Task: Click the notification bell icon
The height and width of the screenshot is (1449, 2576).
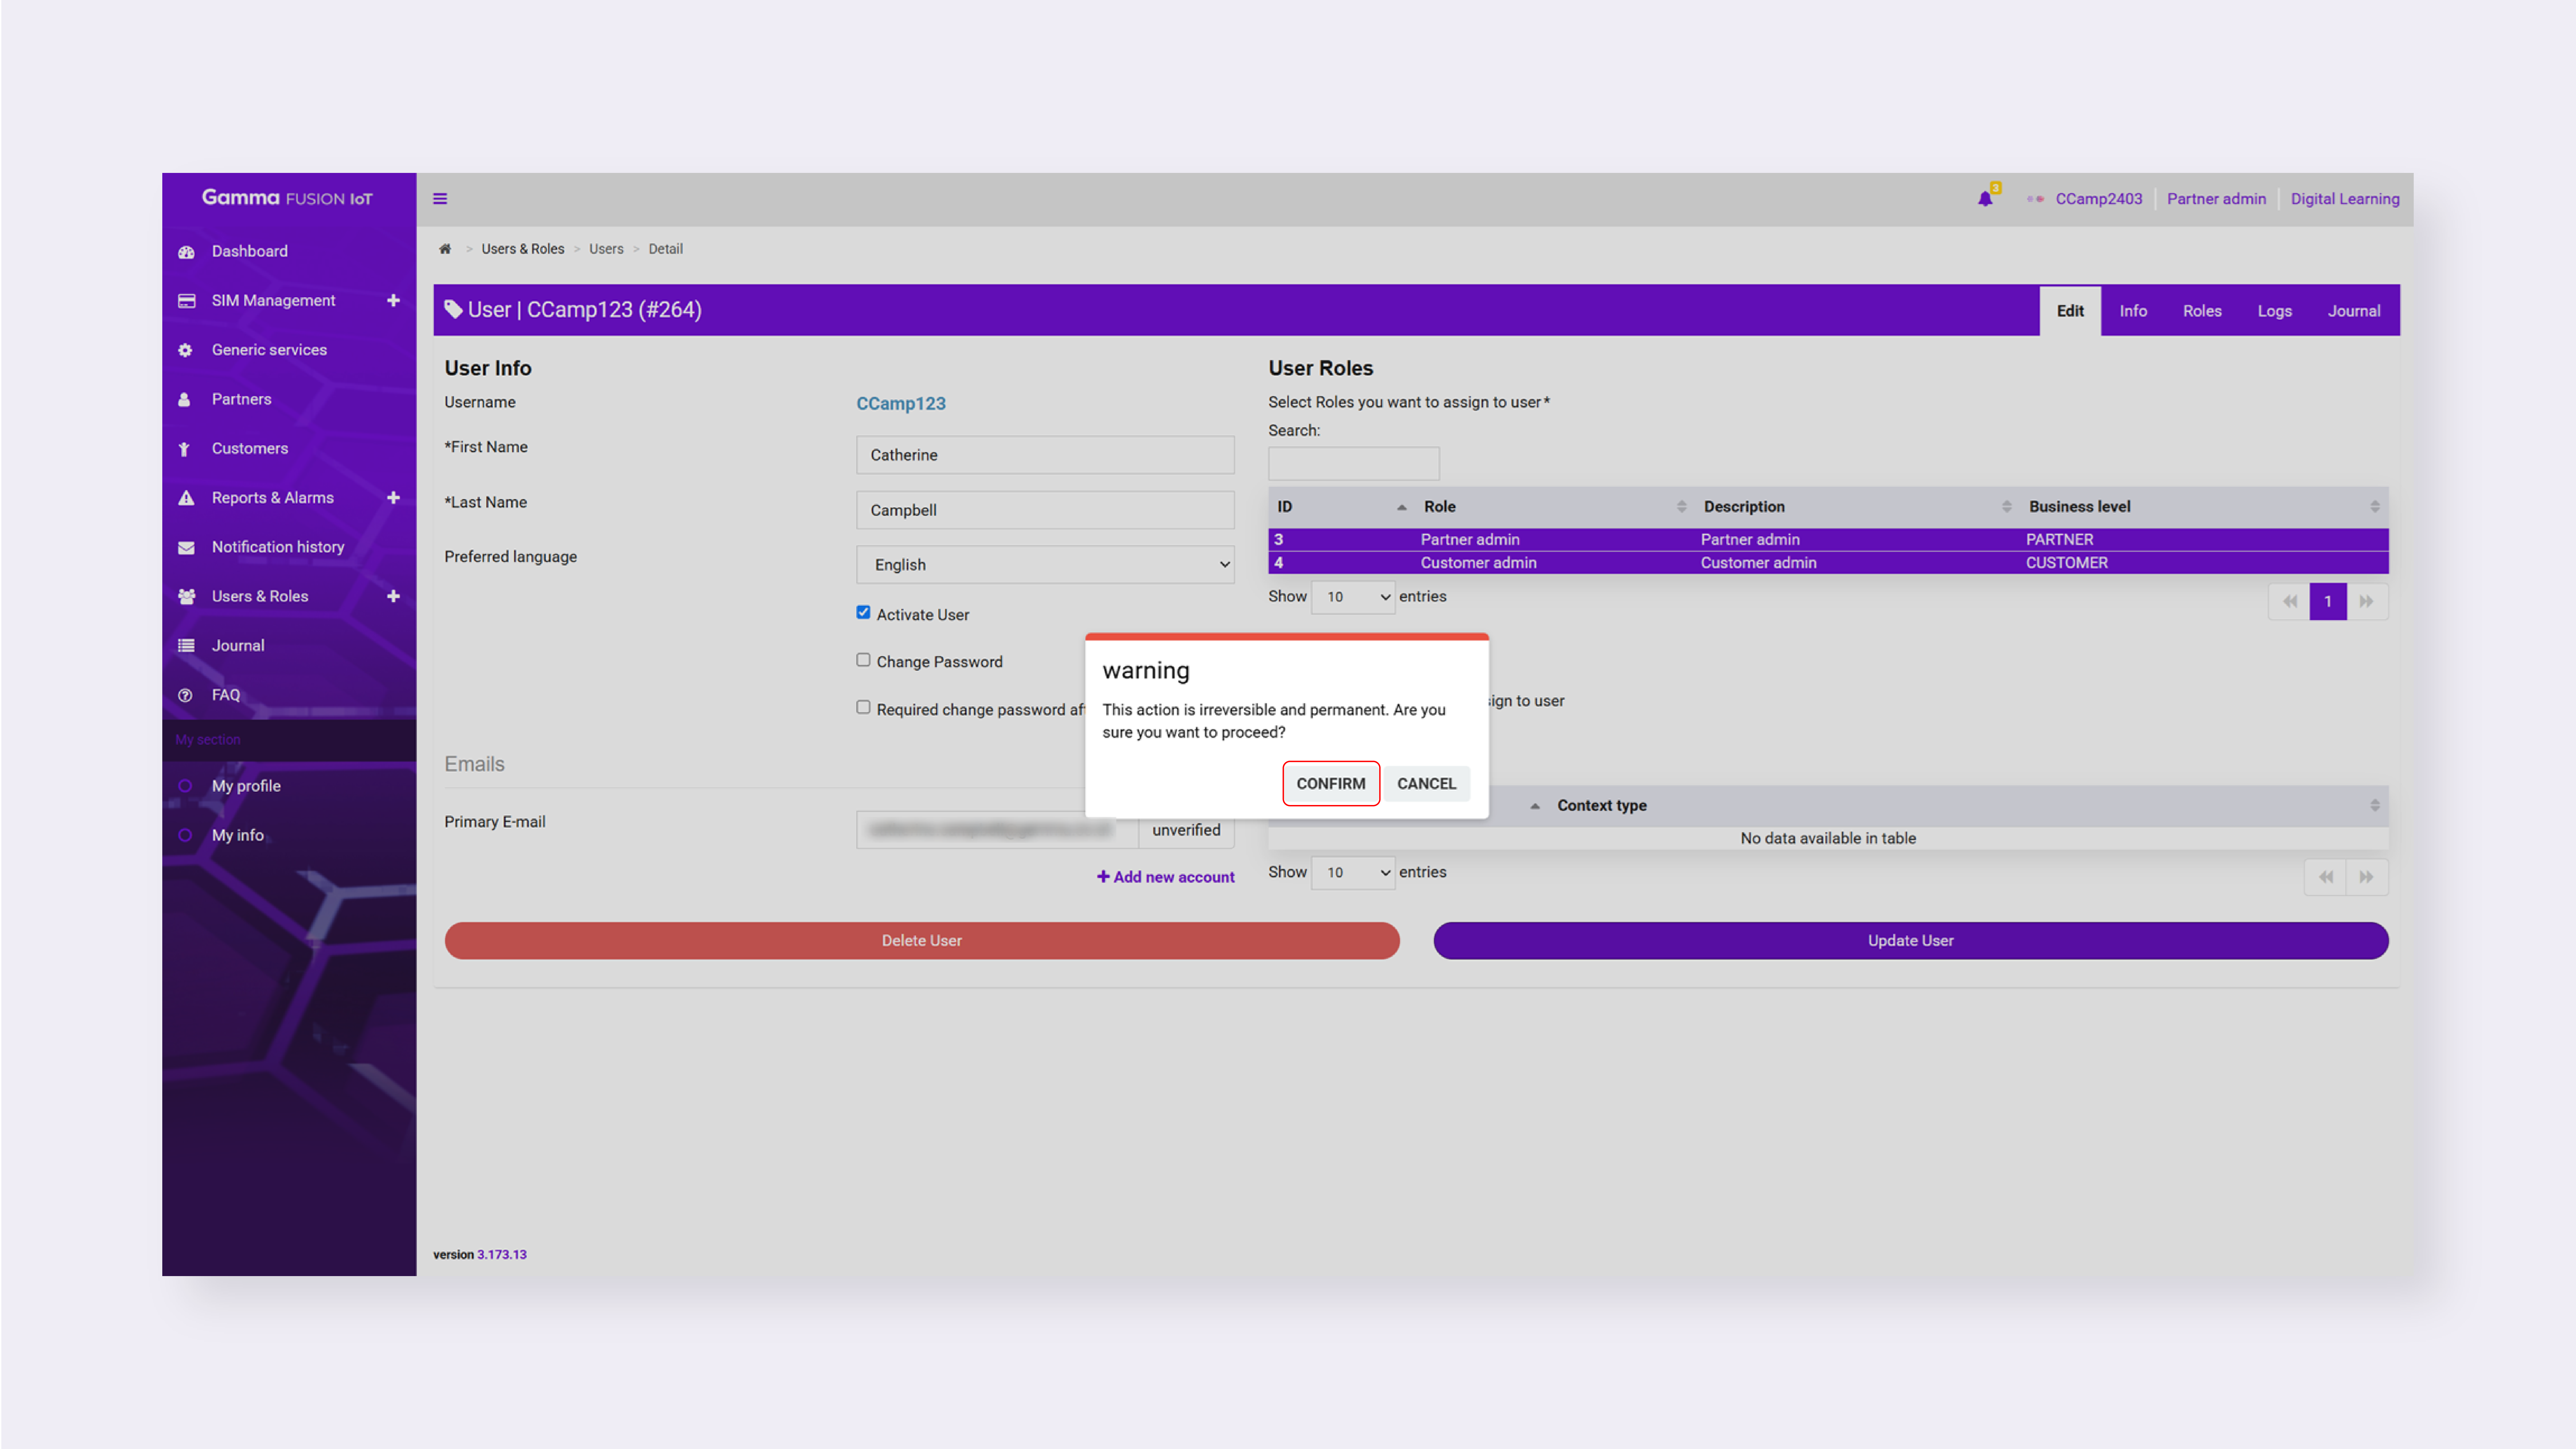Action: [1985, 199]
